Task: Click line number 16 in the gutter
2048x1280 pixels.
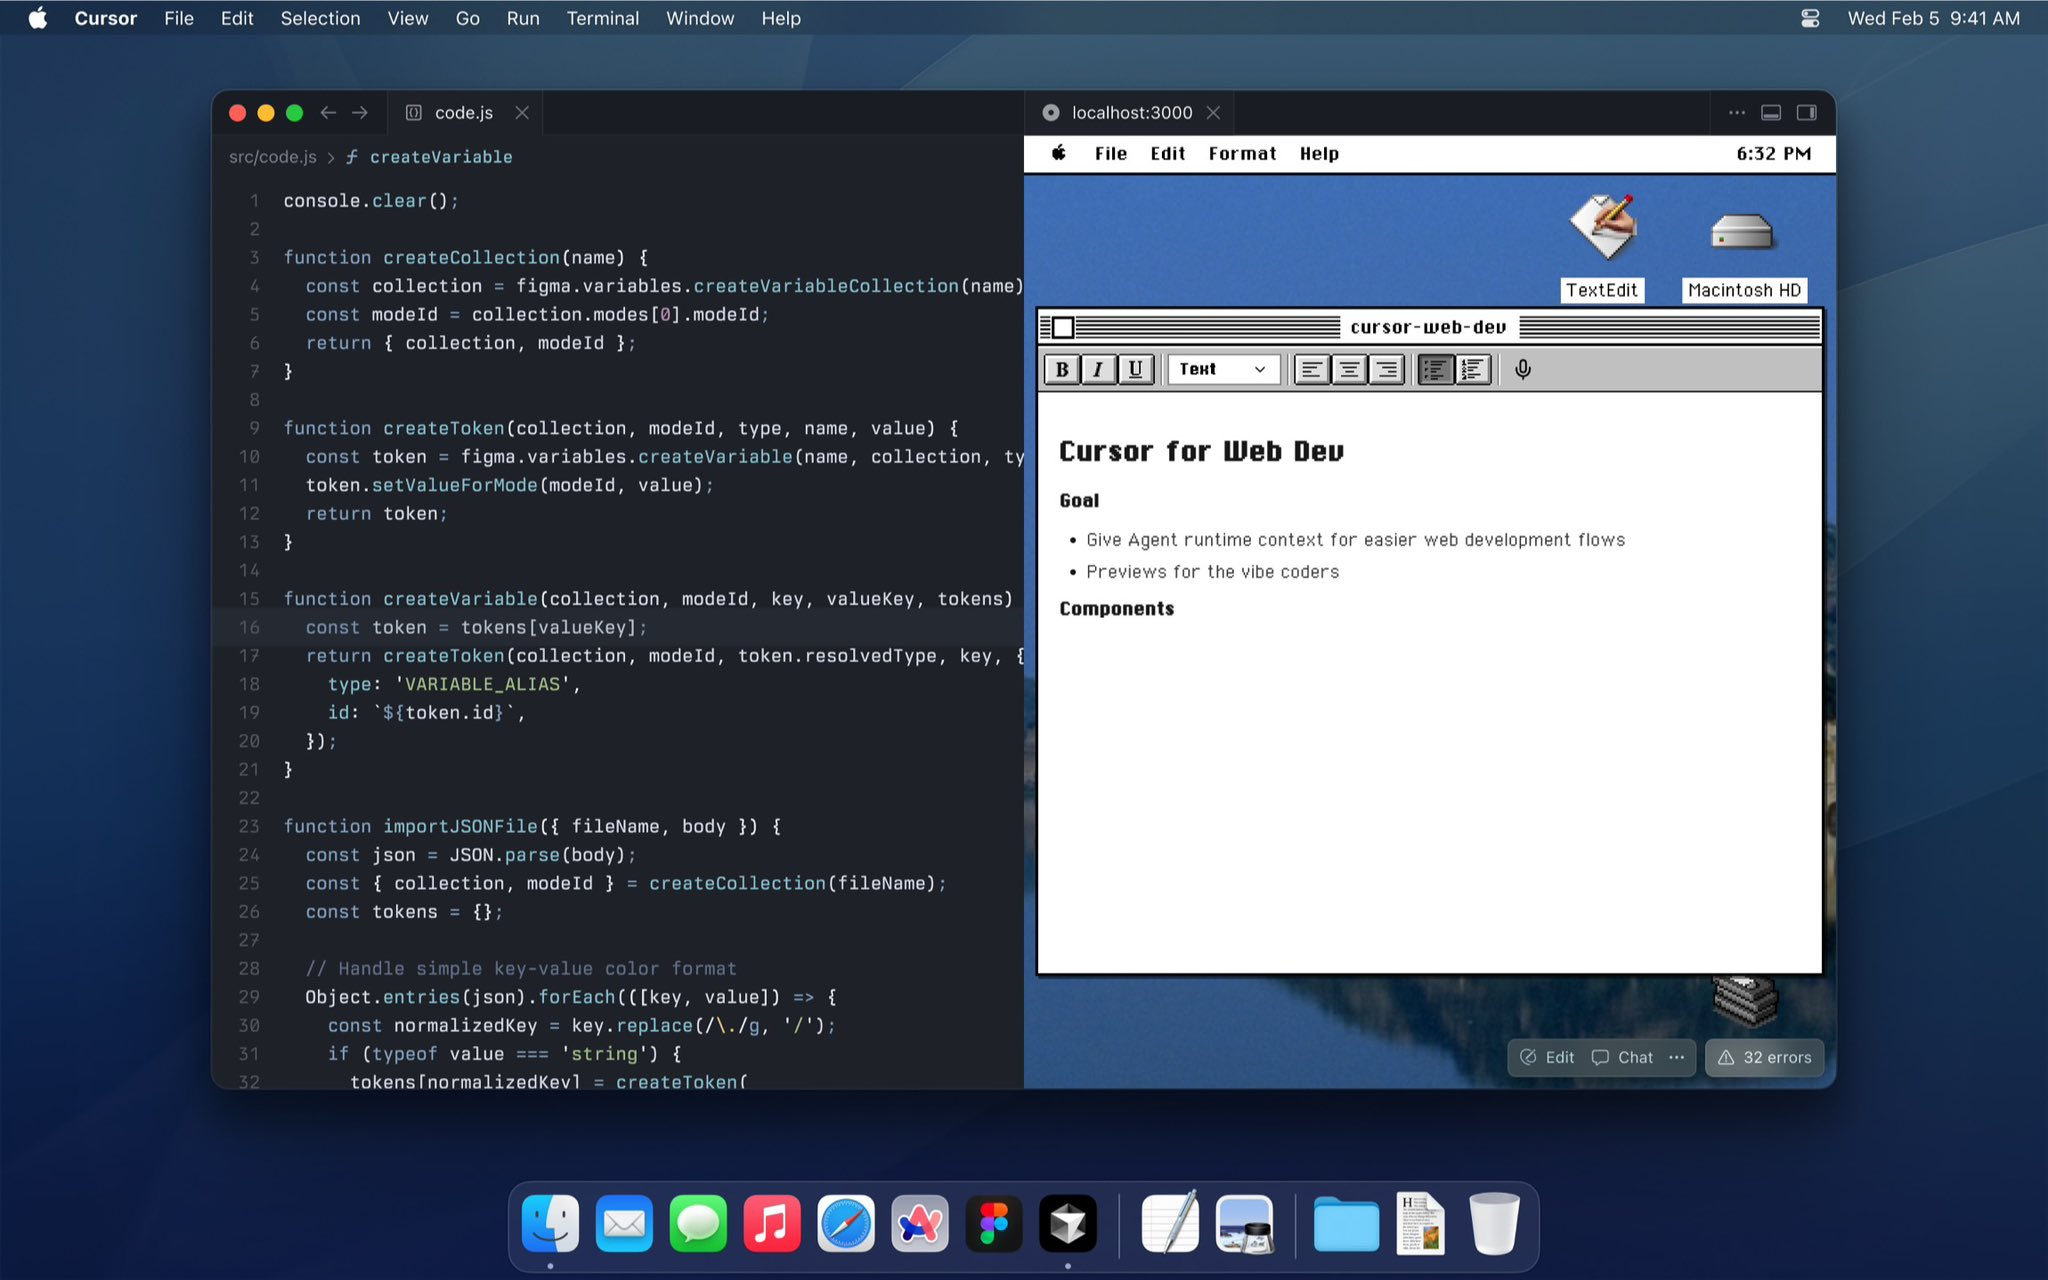Action: click(249, 627)
